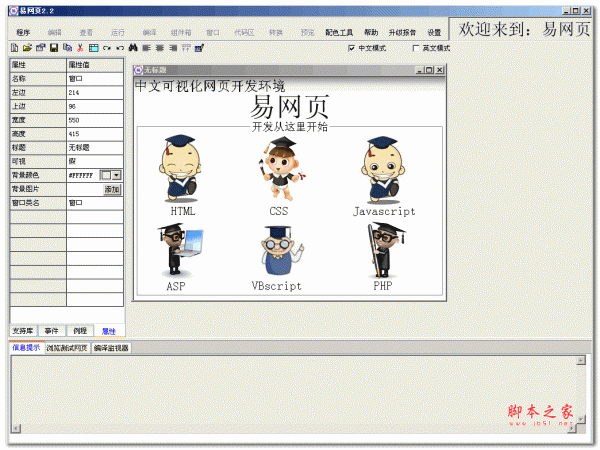
Task: Expand the background color dropdown arrow
Action: pos(117,174)
